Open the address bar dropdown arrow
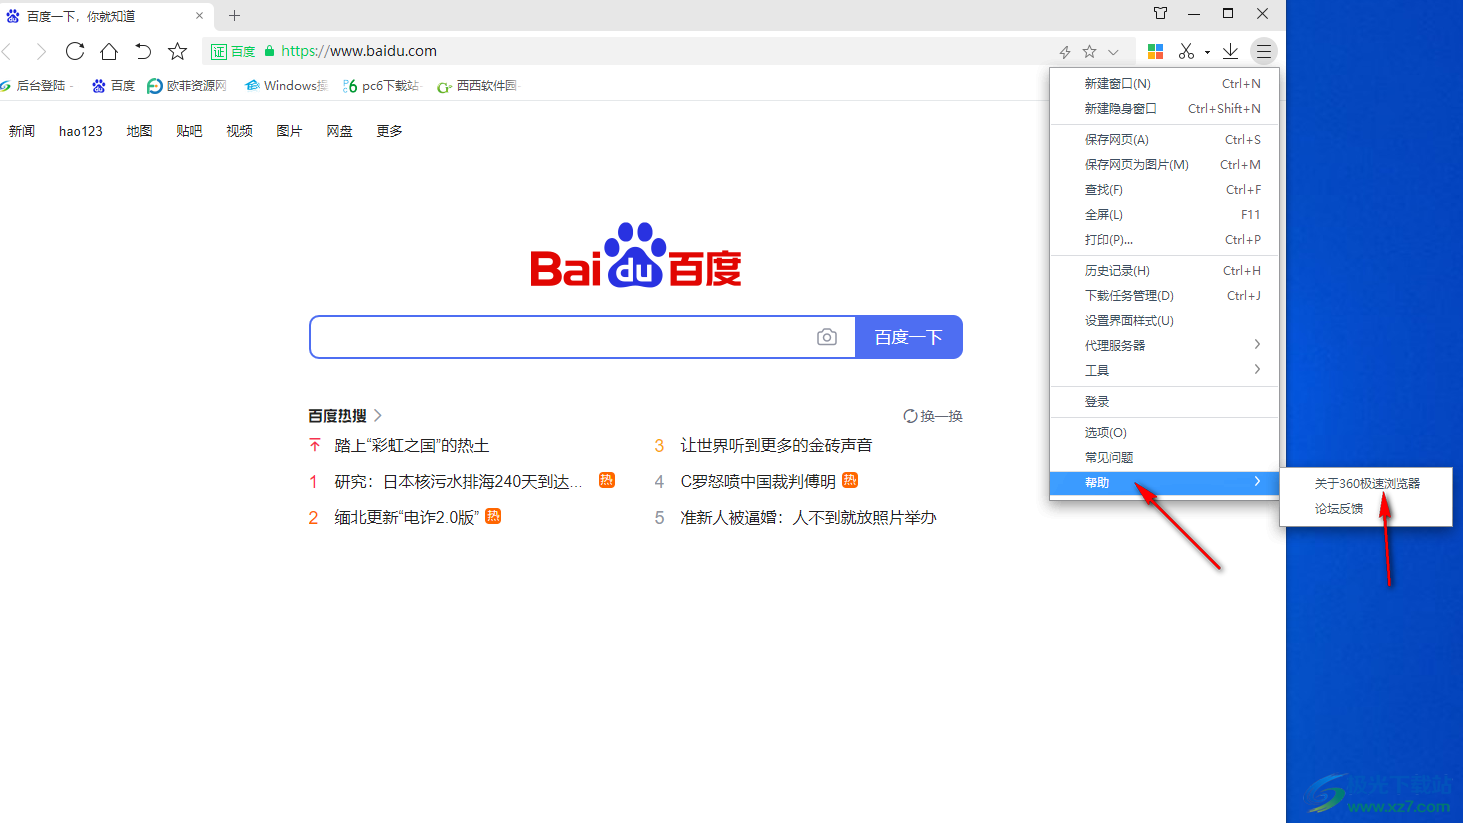 [1113, 52]
